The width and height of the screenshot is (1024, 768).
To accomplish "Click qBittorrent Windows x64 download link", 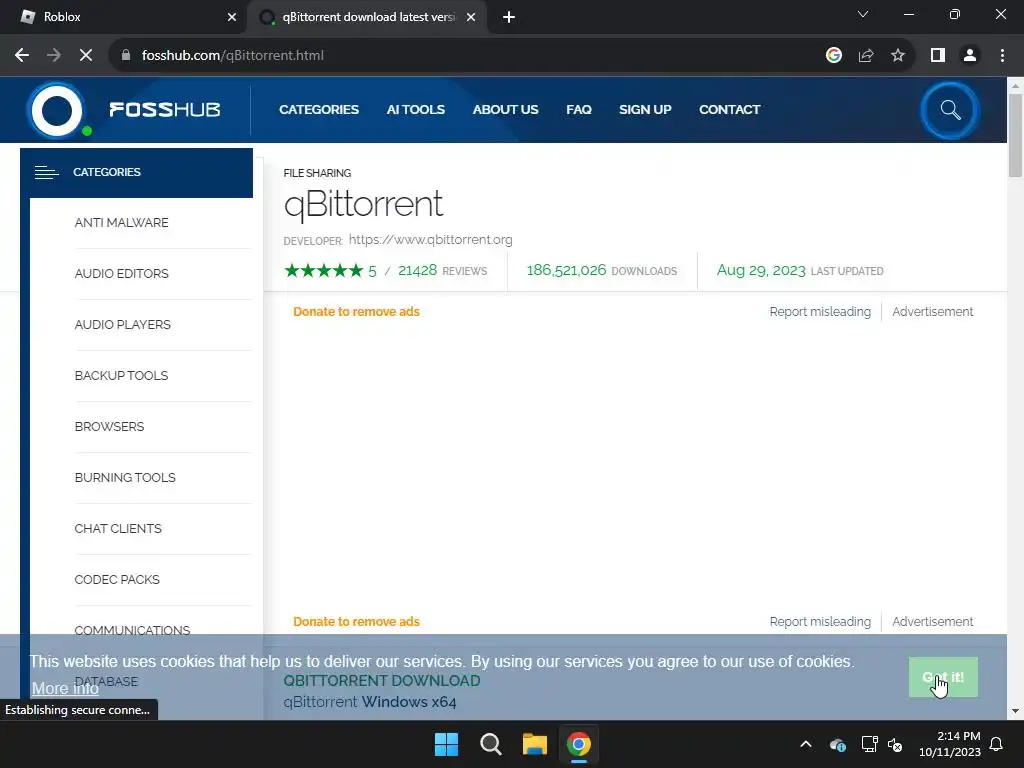I will click(x=370, y=702).
